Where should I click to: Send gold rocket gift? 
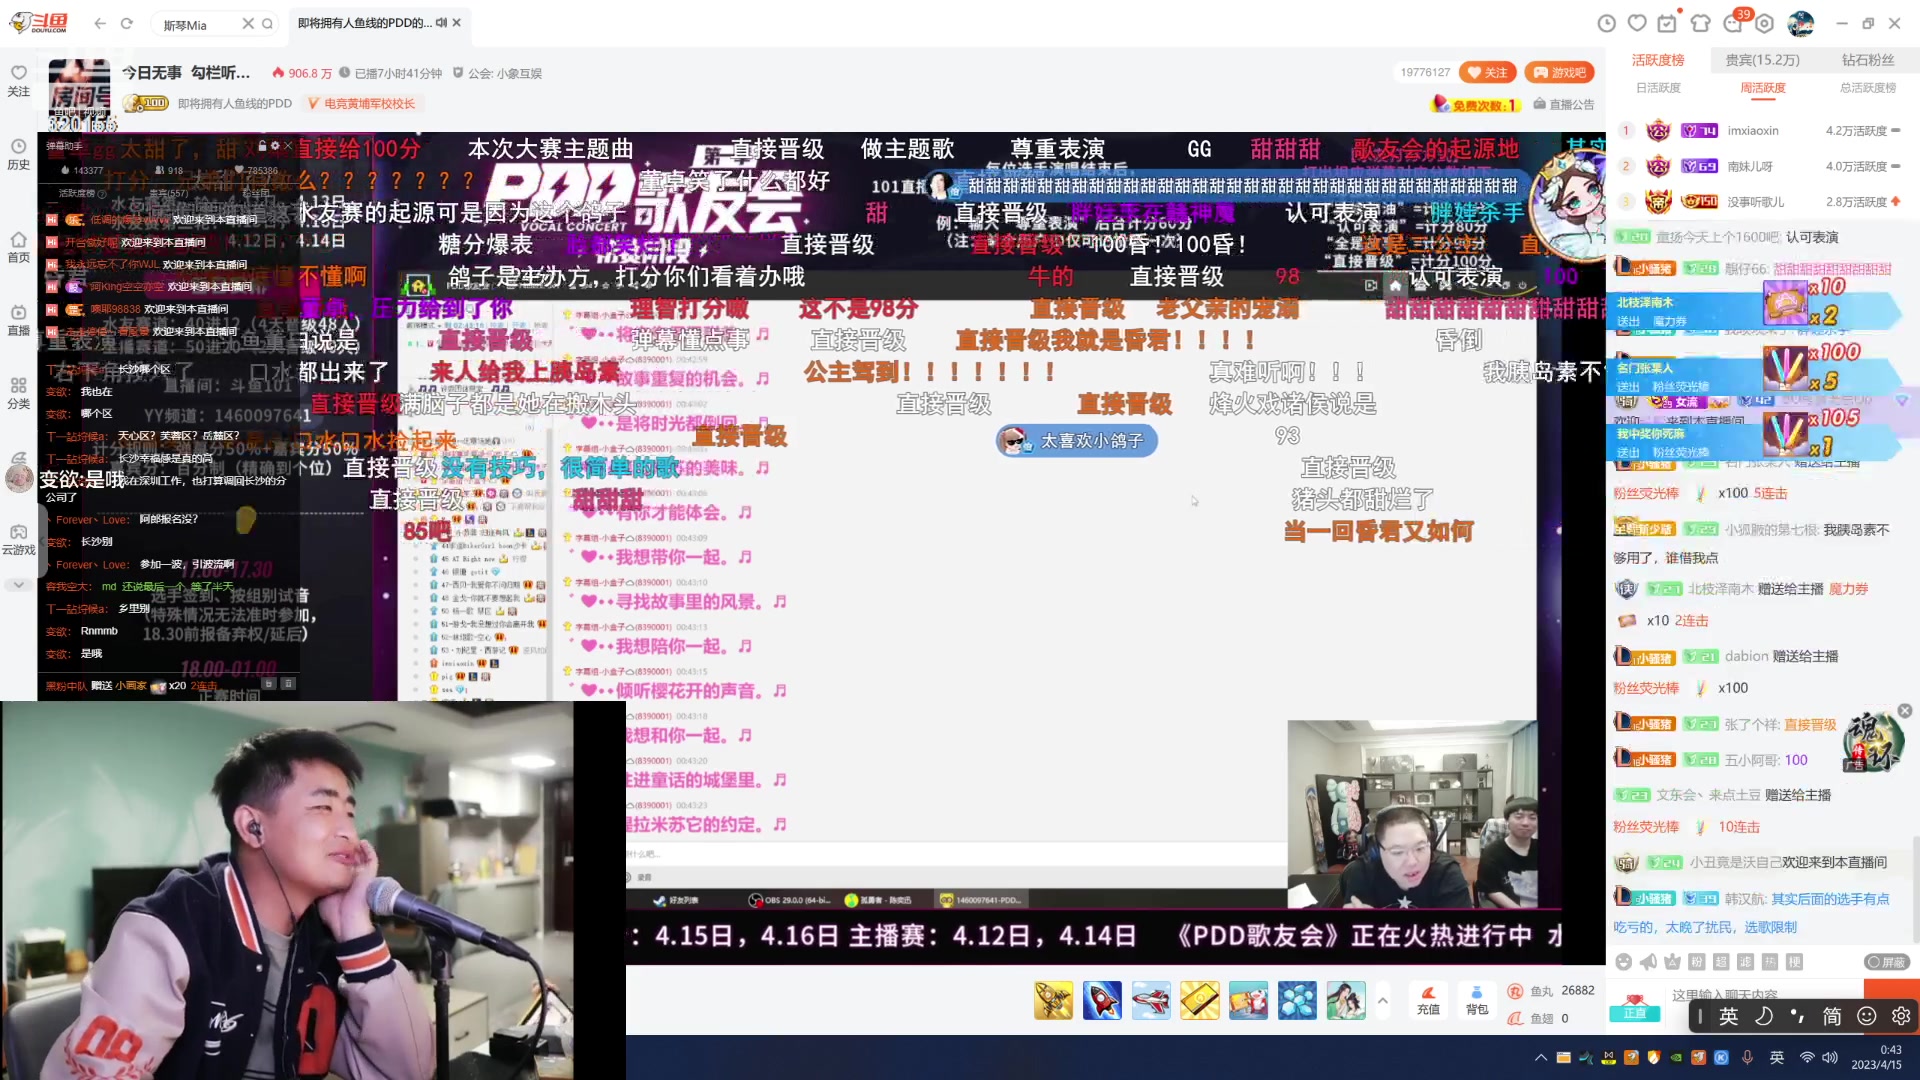(x=1053, y=1000)
